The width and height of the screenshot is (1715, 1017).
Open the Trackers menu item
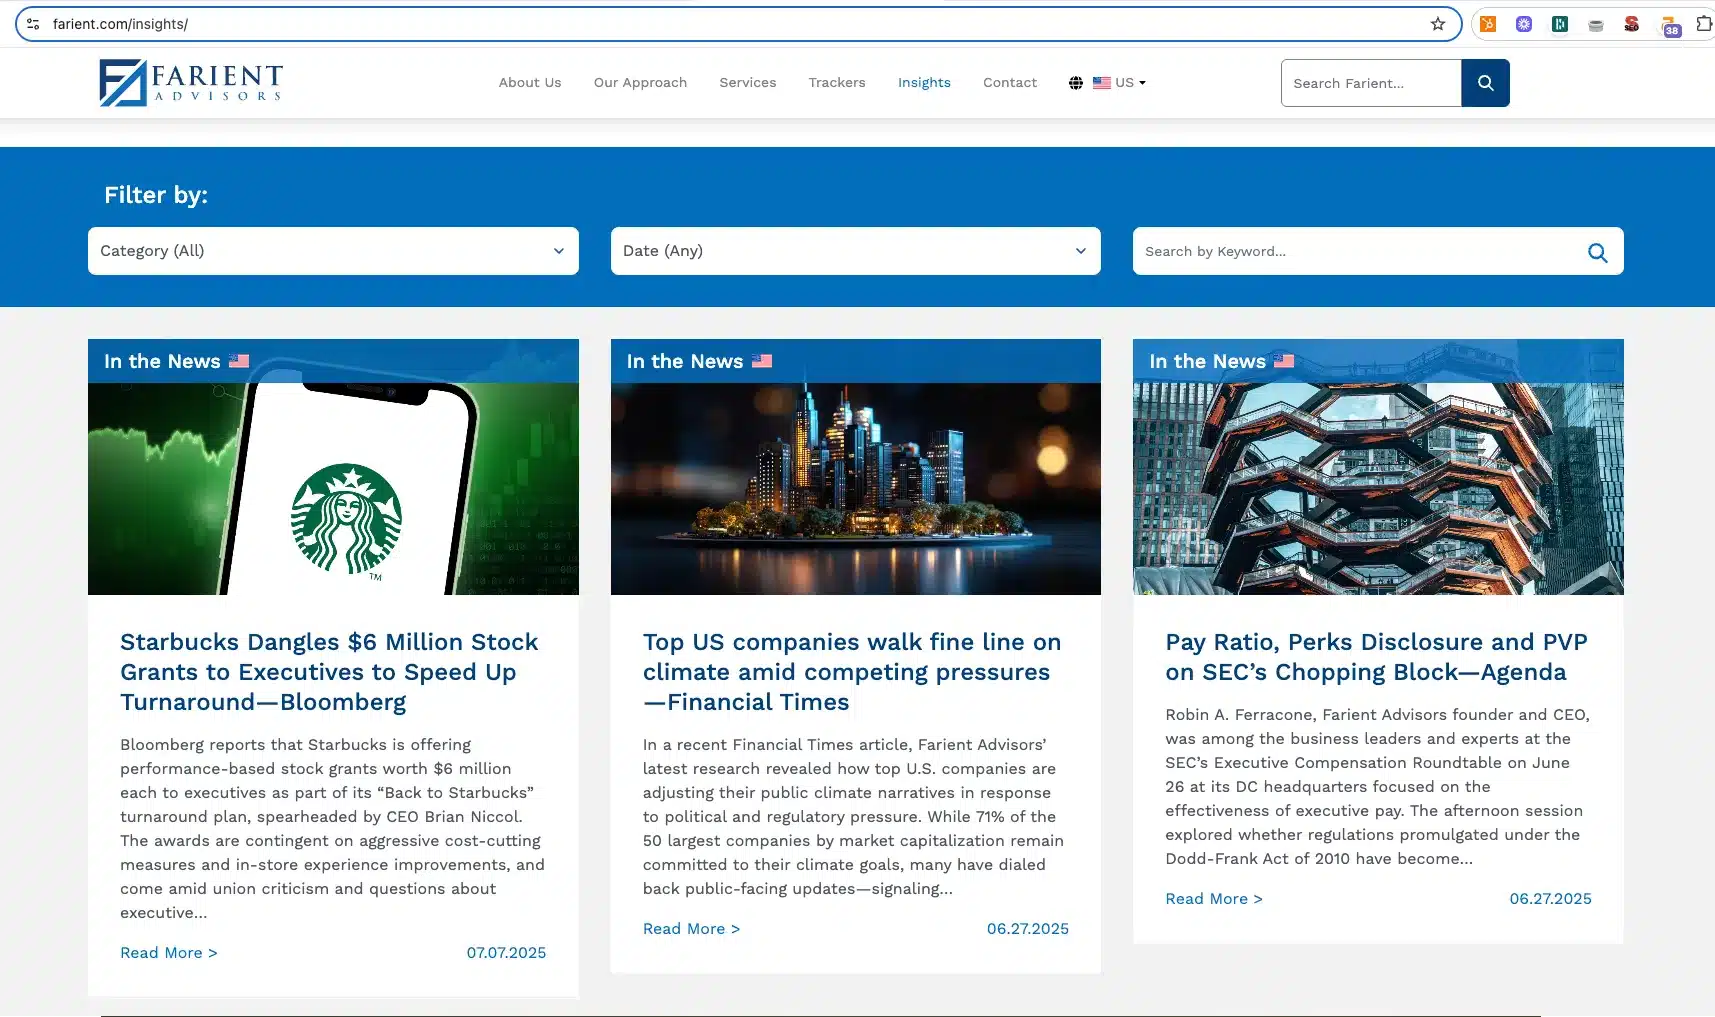click(x=837, y=83)
